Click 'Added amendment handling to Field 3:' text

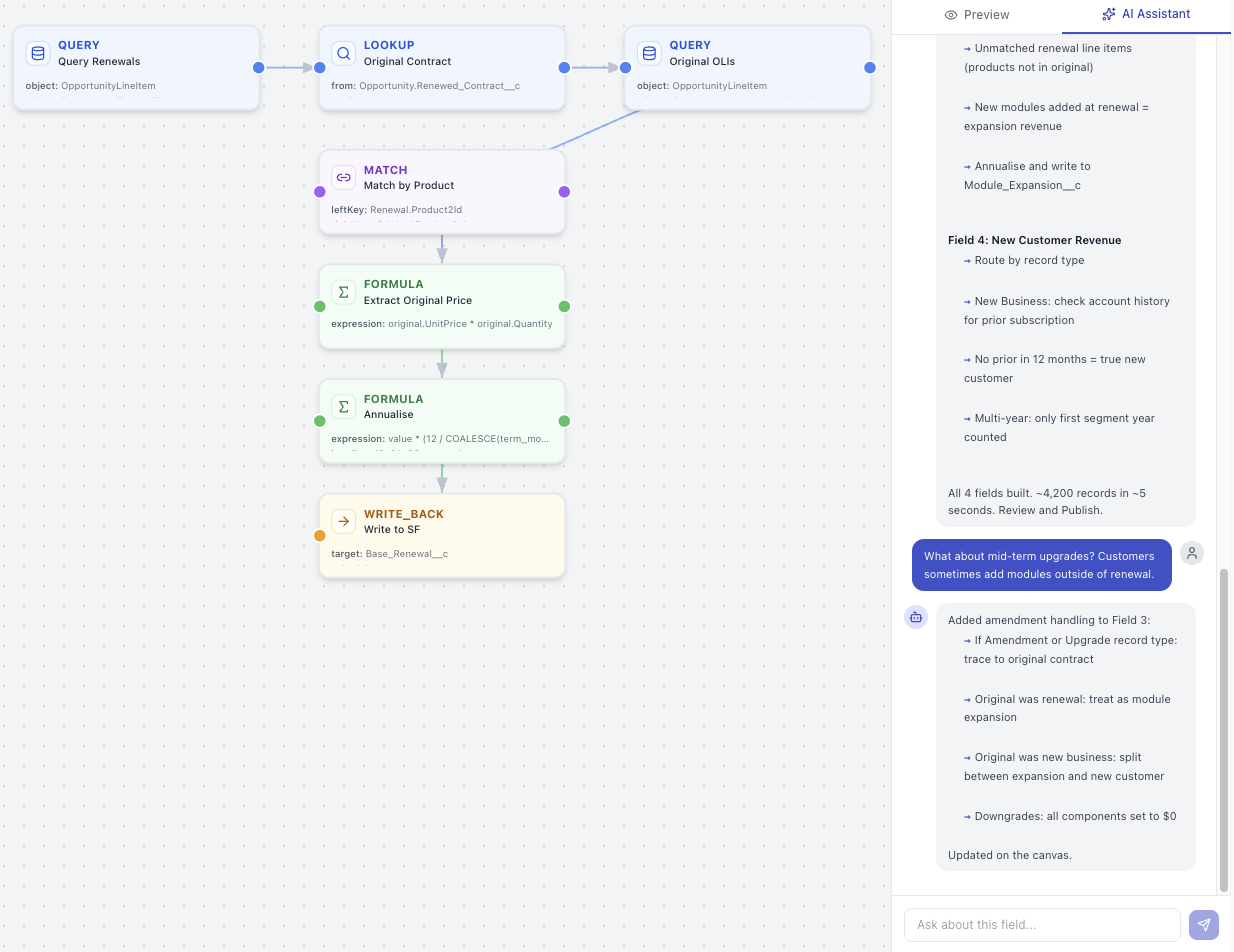[1049, 620]
